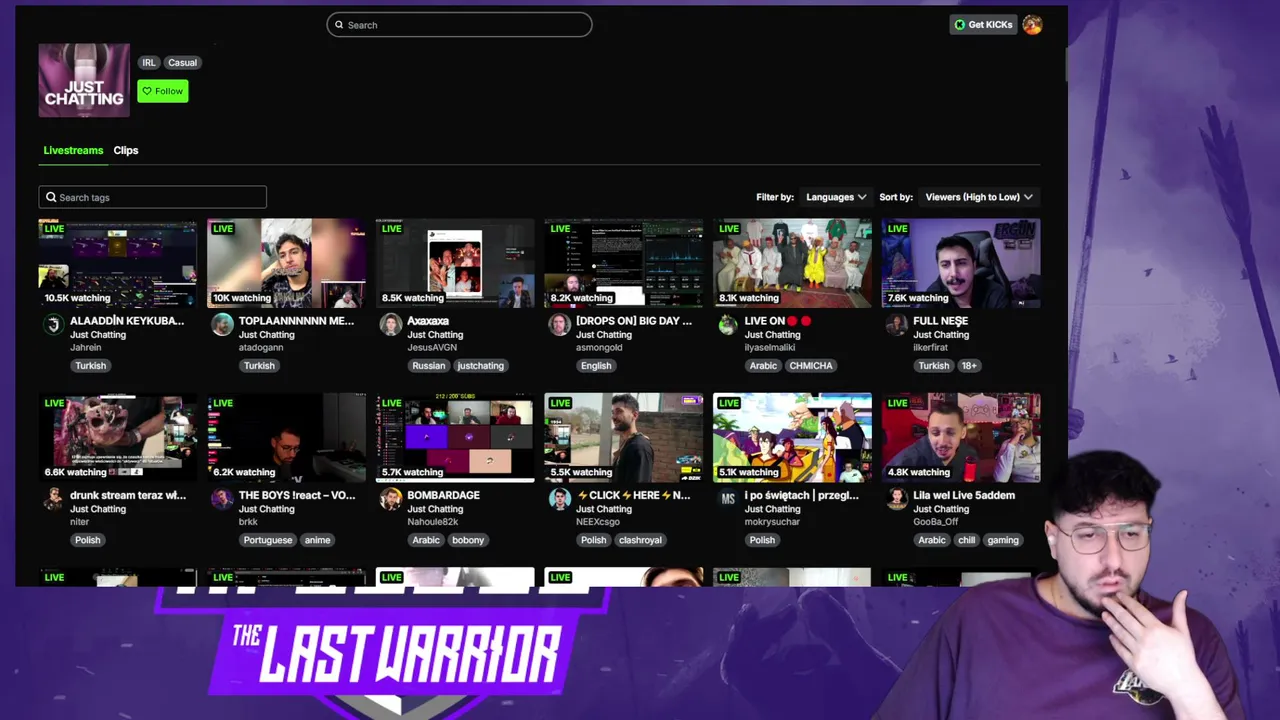The image size is (1280, 720).
Task: Open NEEXcsgo channel avatar
Action: [x=560, y=498]
